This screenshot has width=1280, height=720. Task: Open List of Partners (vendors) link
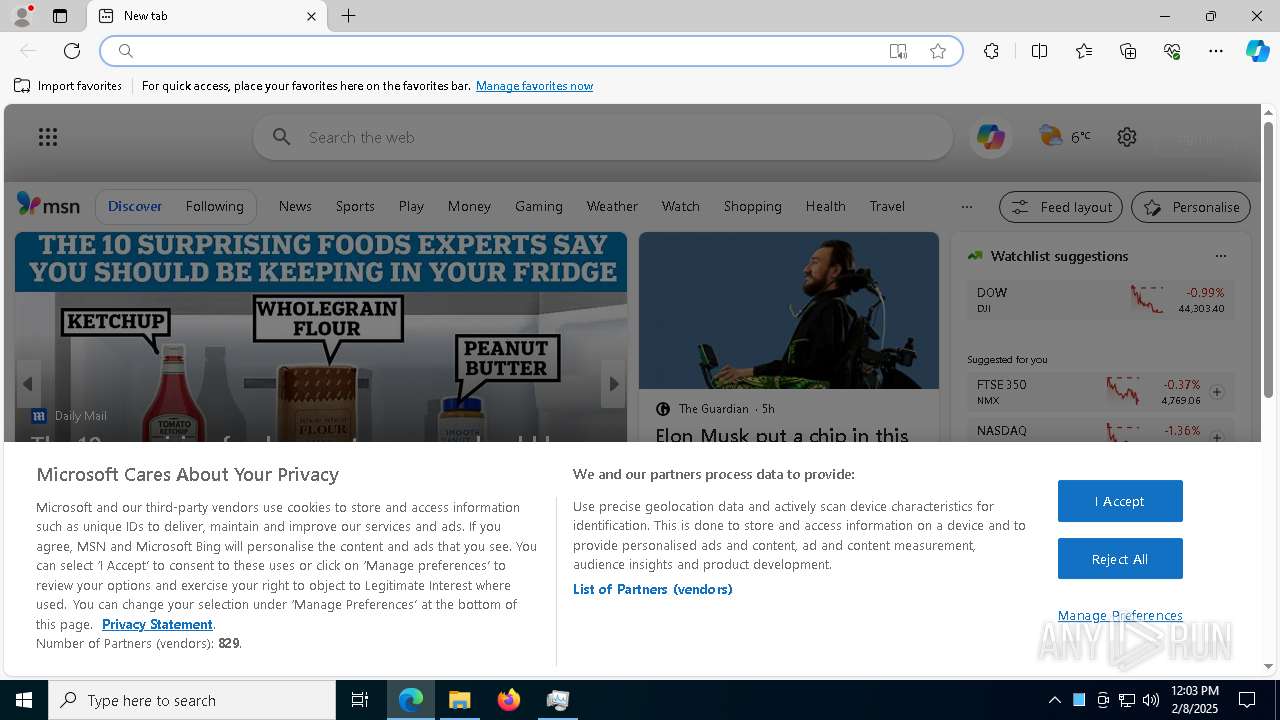[x=653, y=589]
